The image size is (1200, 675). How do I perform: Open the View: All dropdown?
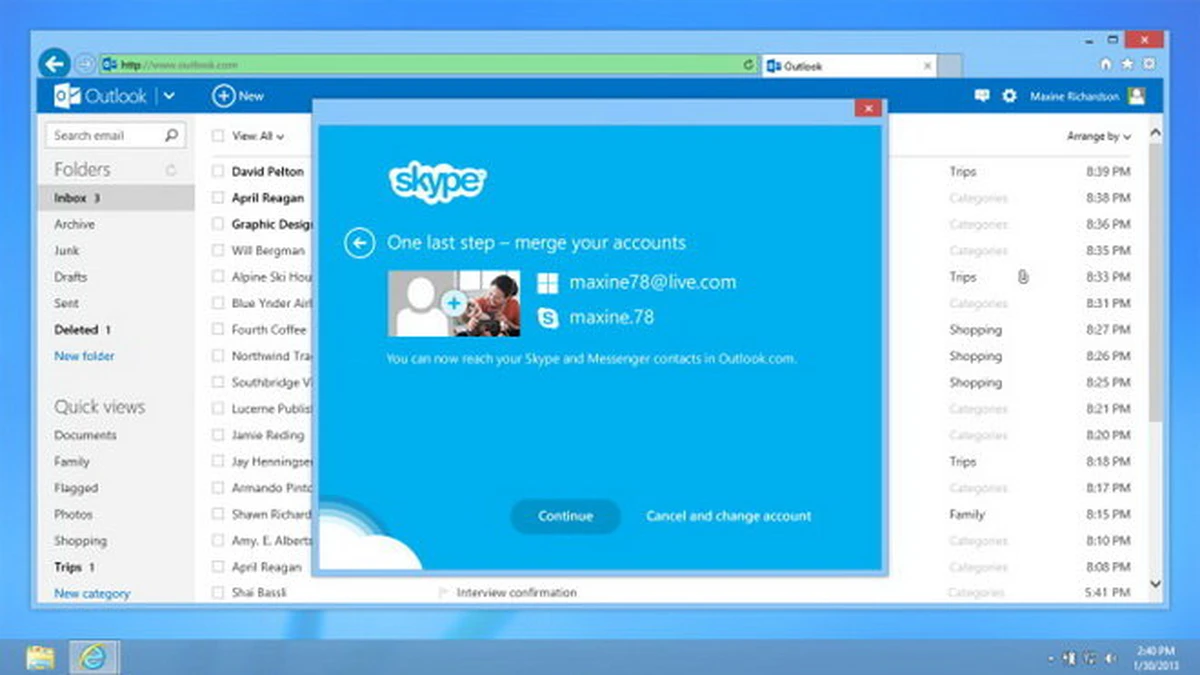click(258, 136)
